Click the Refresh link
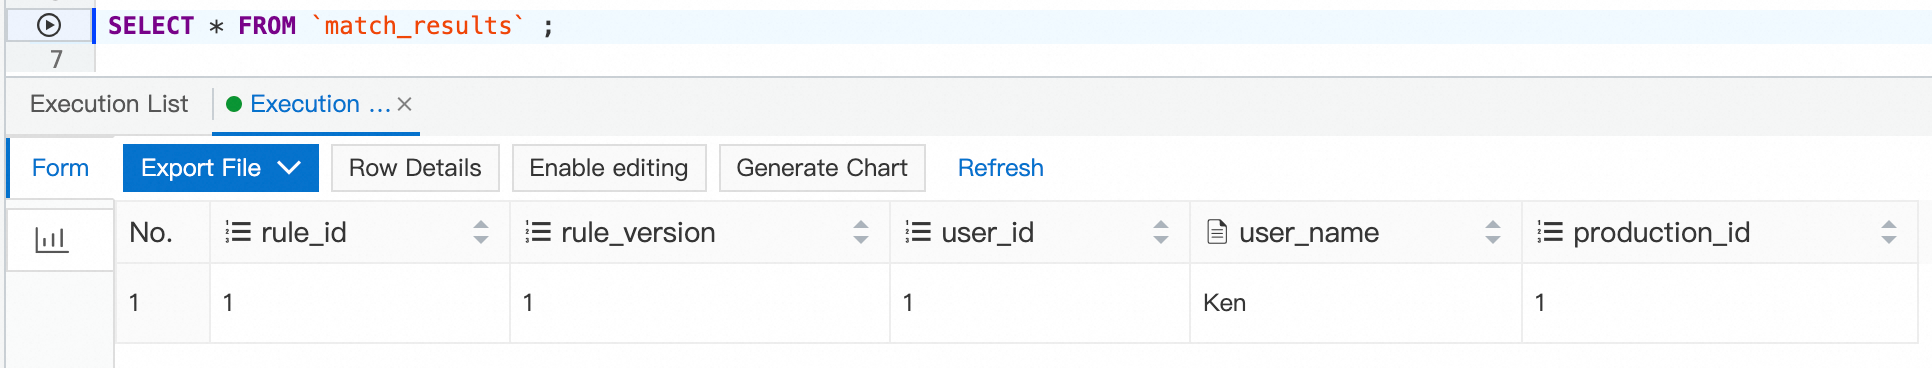 click(x=1000, y=168)
